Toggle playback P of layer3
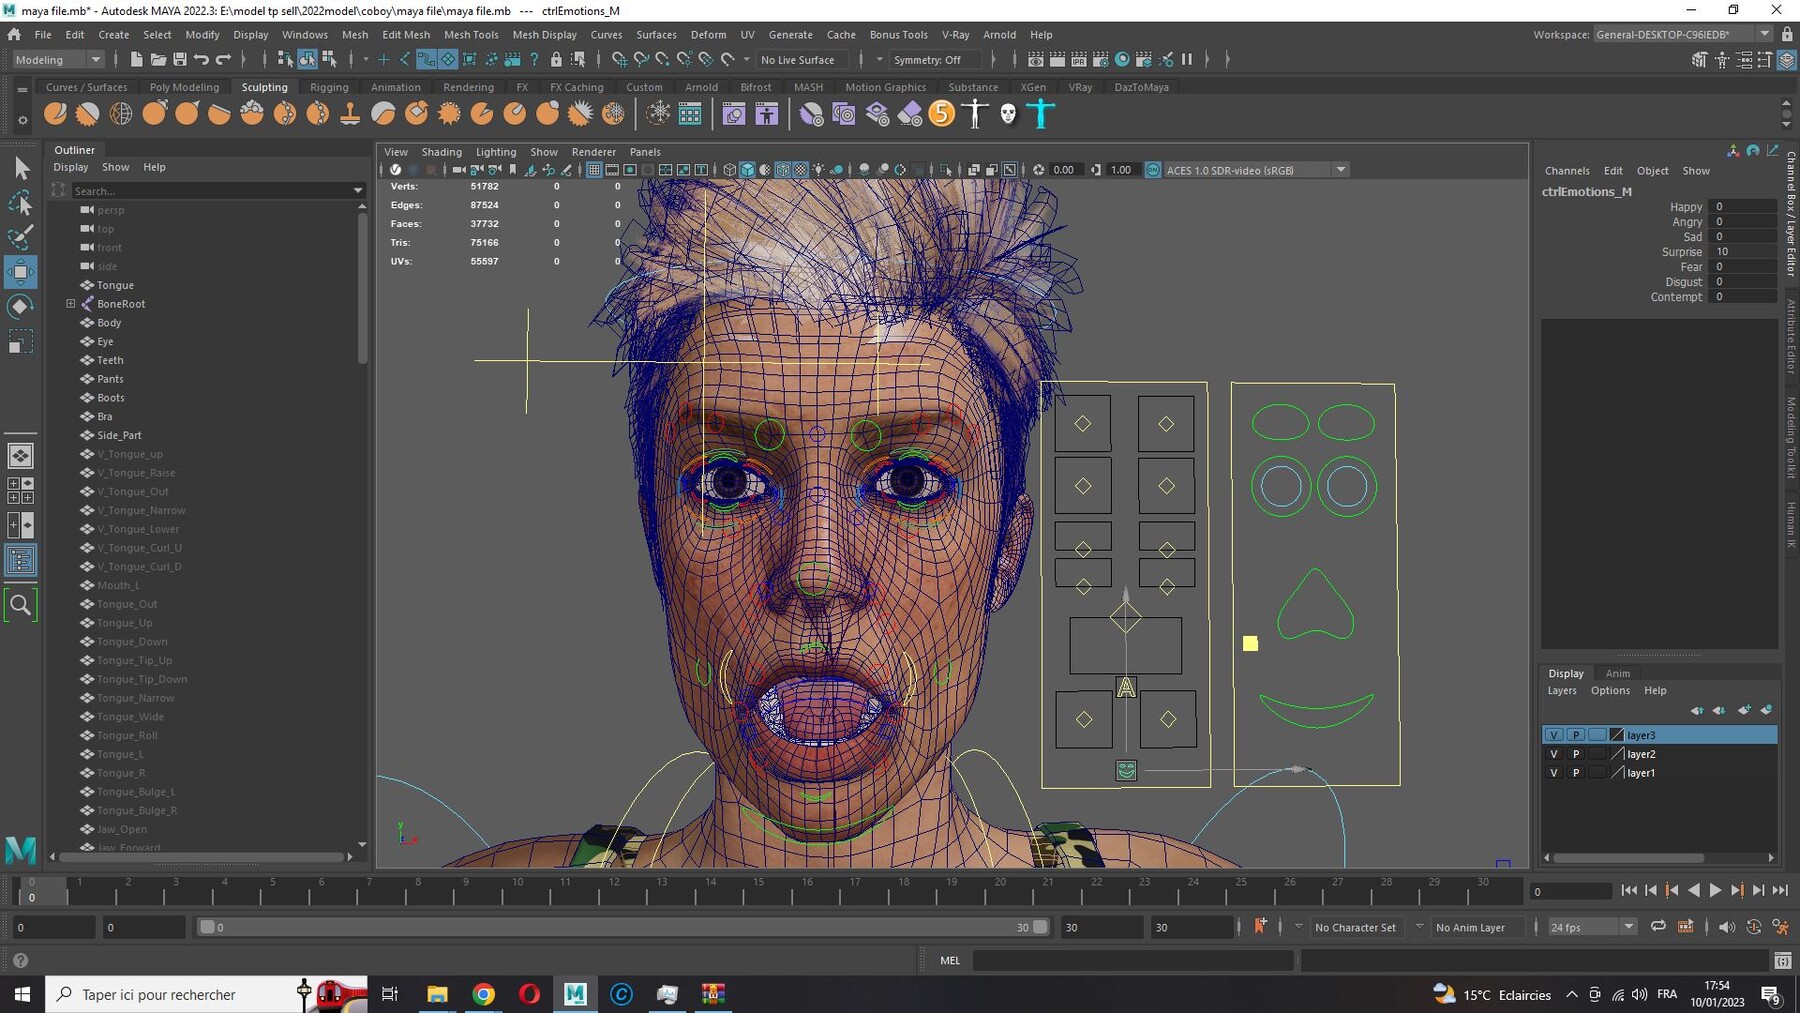Image resolution: width=1800 pixels, height=1013 pixels. [x=1576, y=735]
